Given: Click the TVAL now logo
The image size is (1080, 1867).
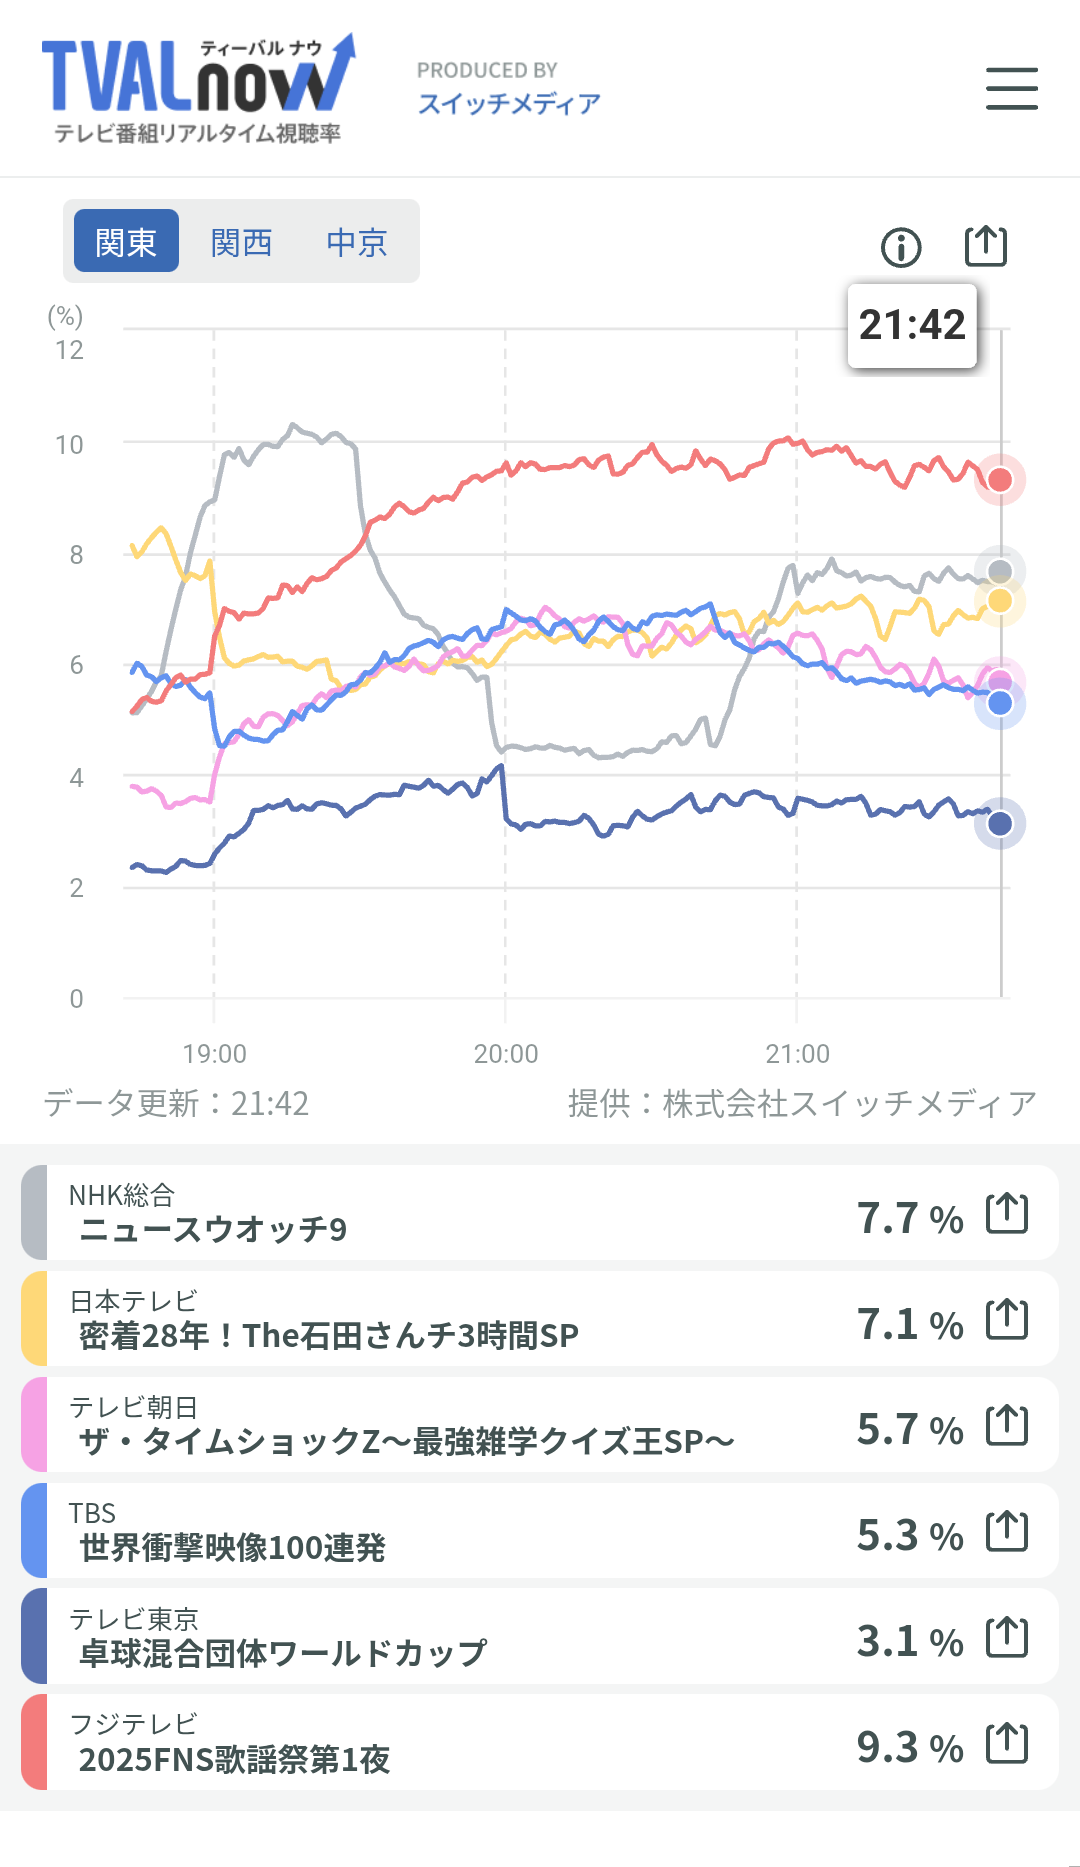Looking at the screenshot, I should pos(198,88).
